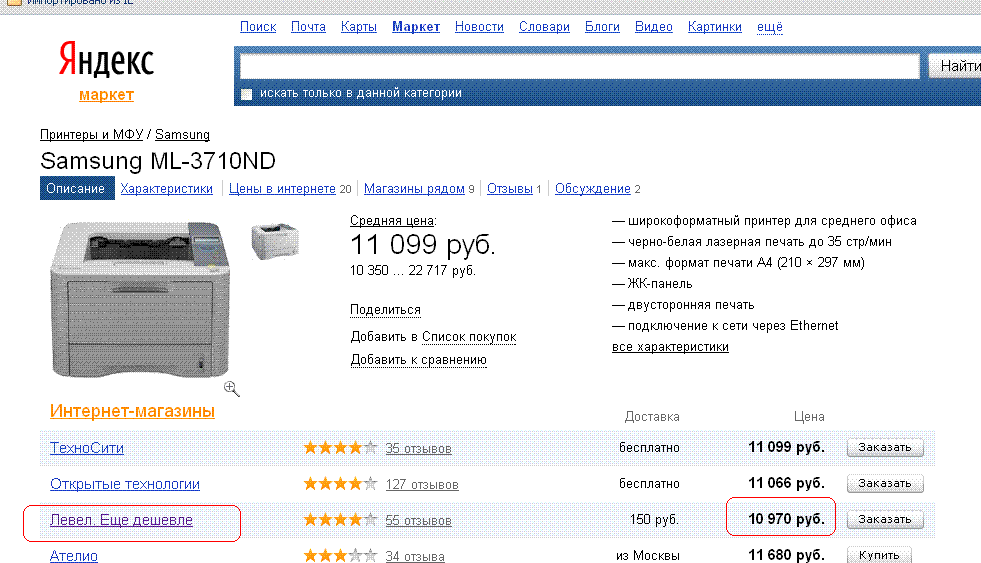Click 'Добавить к сравнению' link

click(x=418, y=360)
